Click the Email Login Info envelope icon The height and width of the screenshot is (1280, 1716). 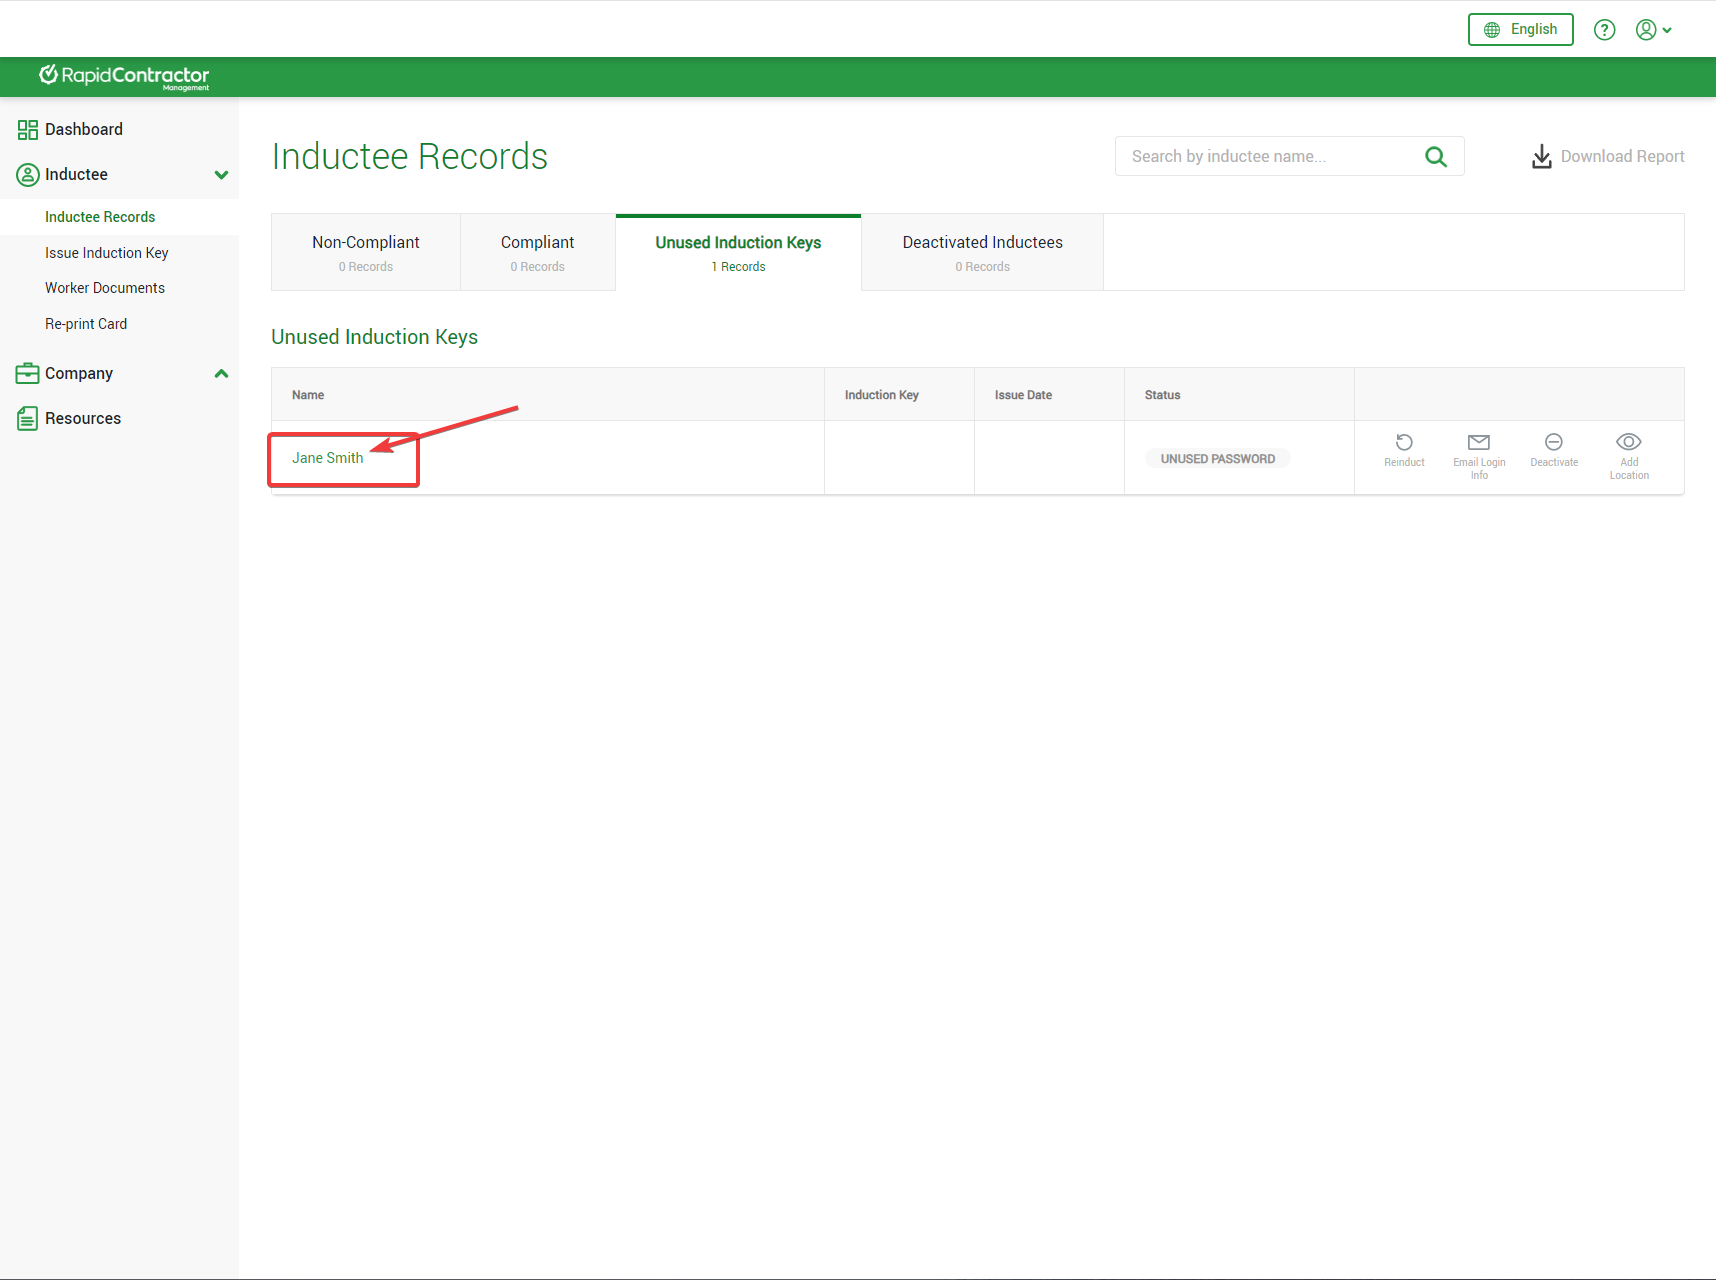click(x=1479, y=442)
